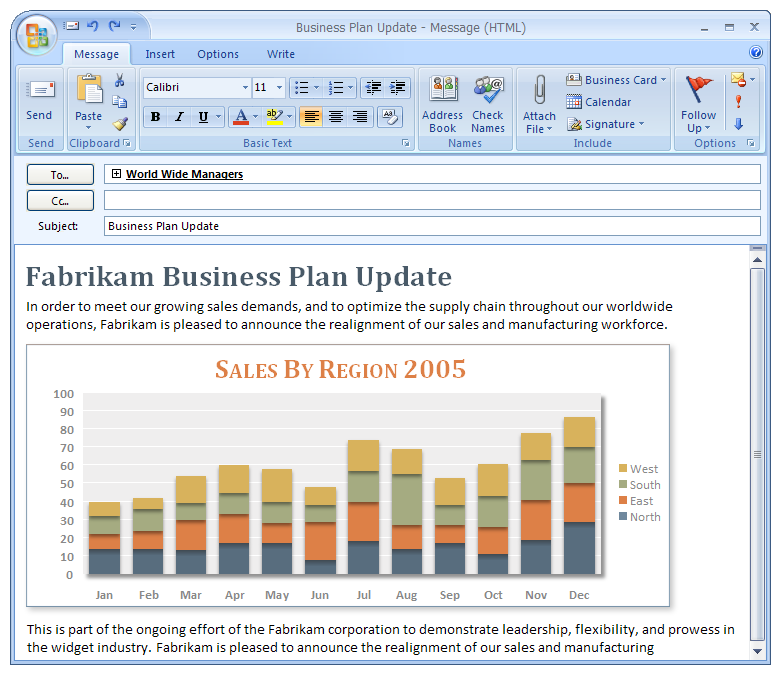Open the highlight color picker arrow
The height and width of the screenshot is (675, 781).
click(x=289, y=117)
